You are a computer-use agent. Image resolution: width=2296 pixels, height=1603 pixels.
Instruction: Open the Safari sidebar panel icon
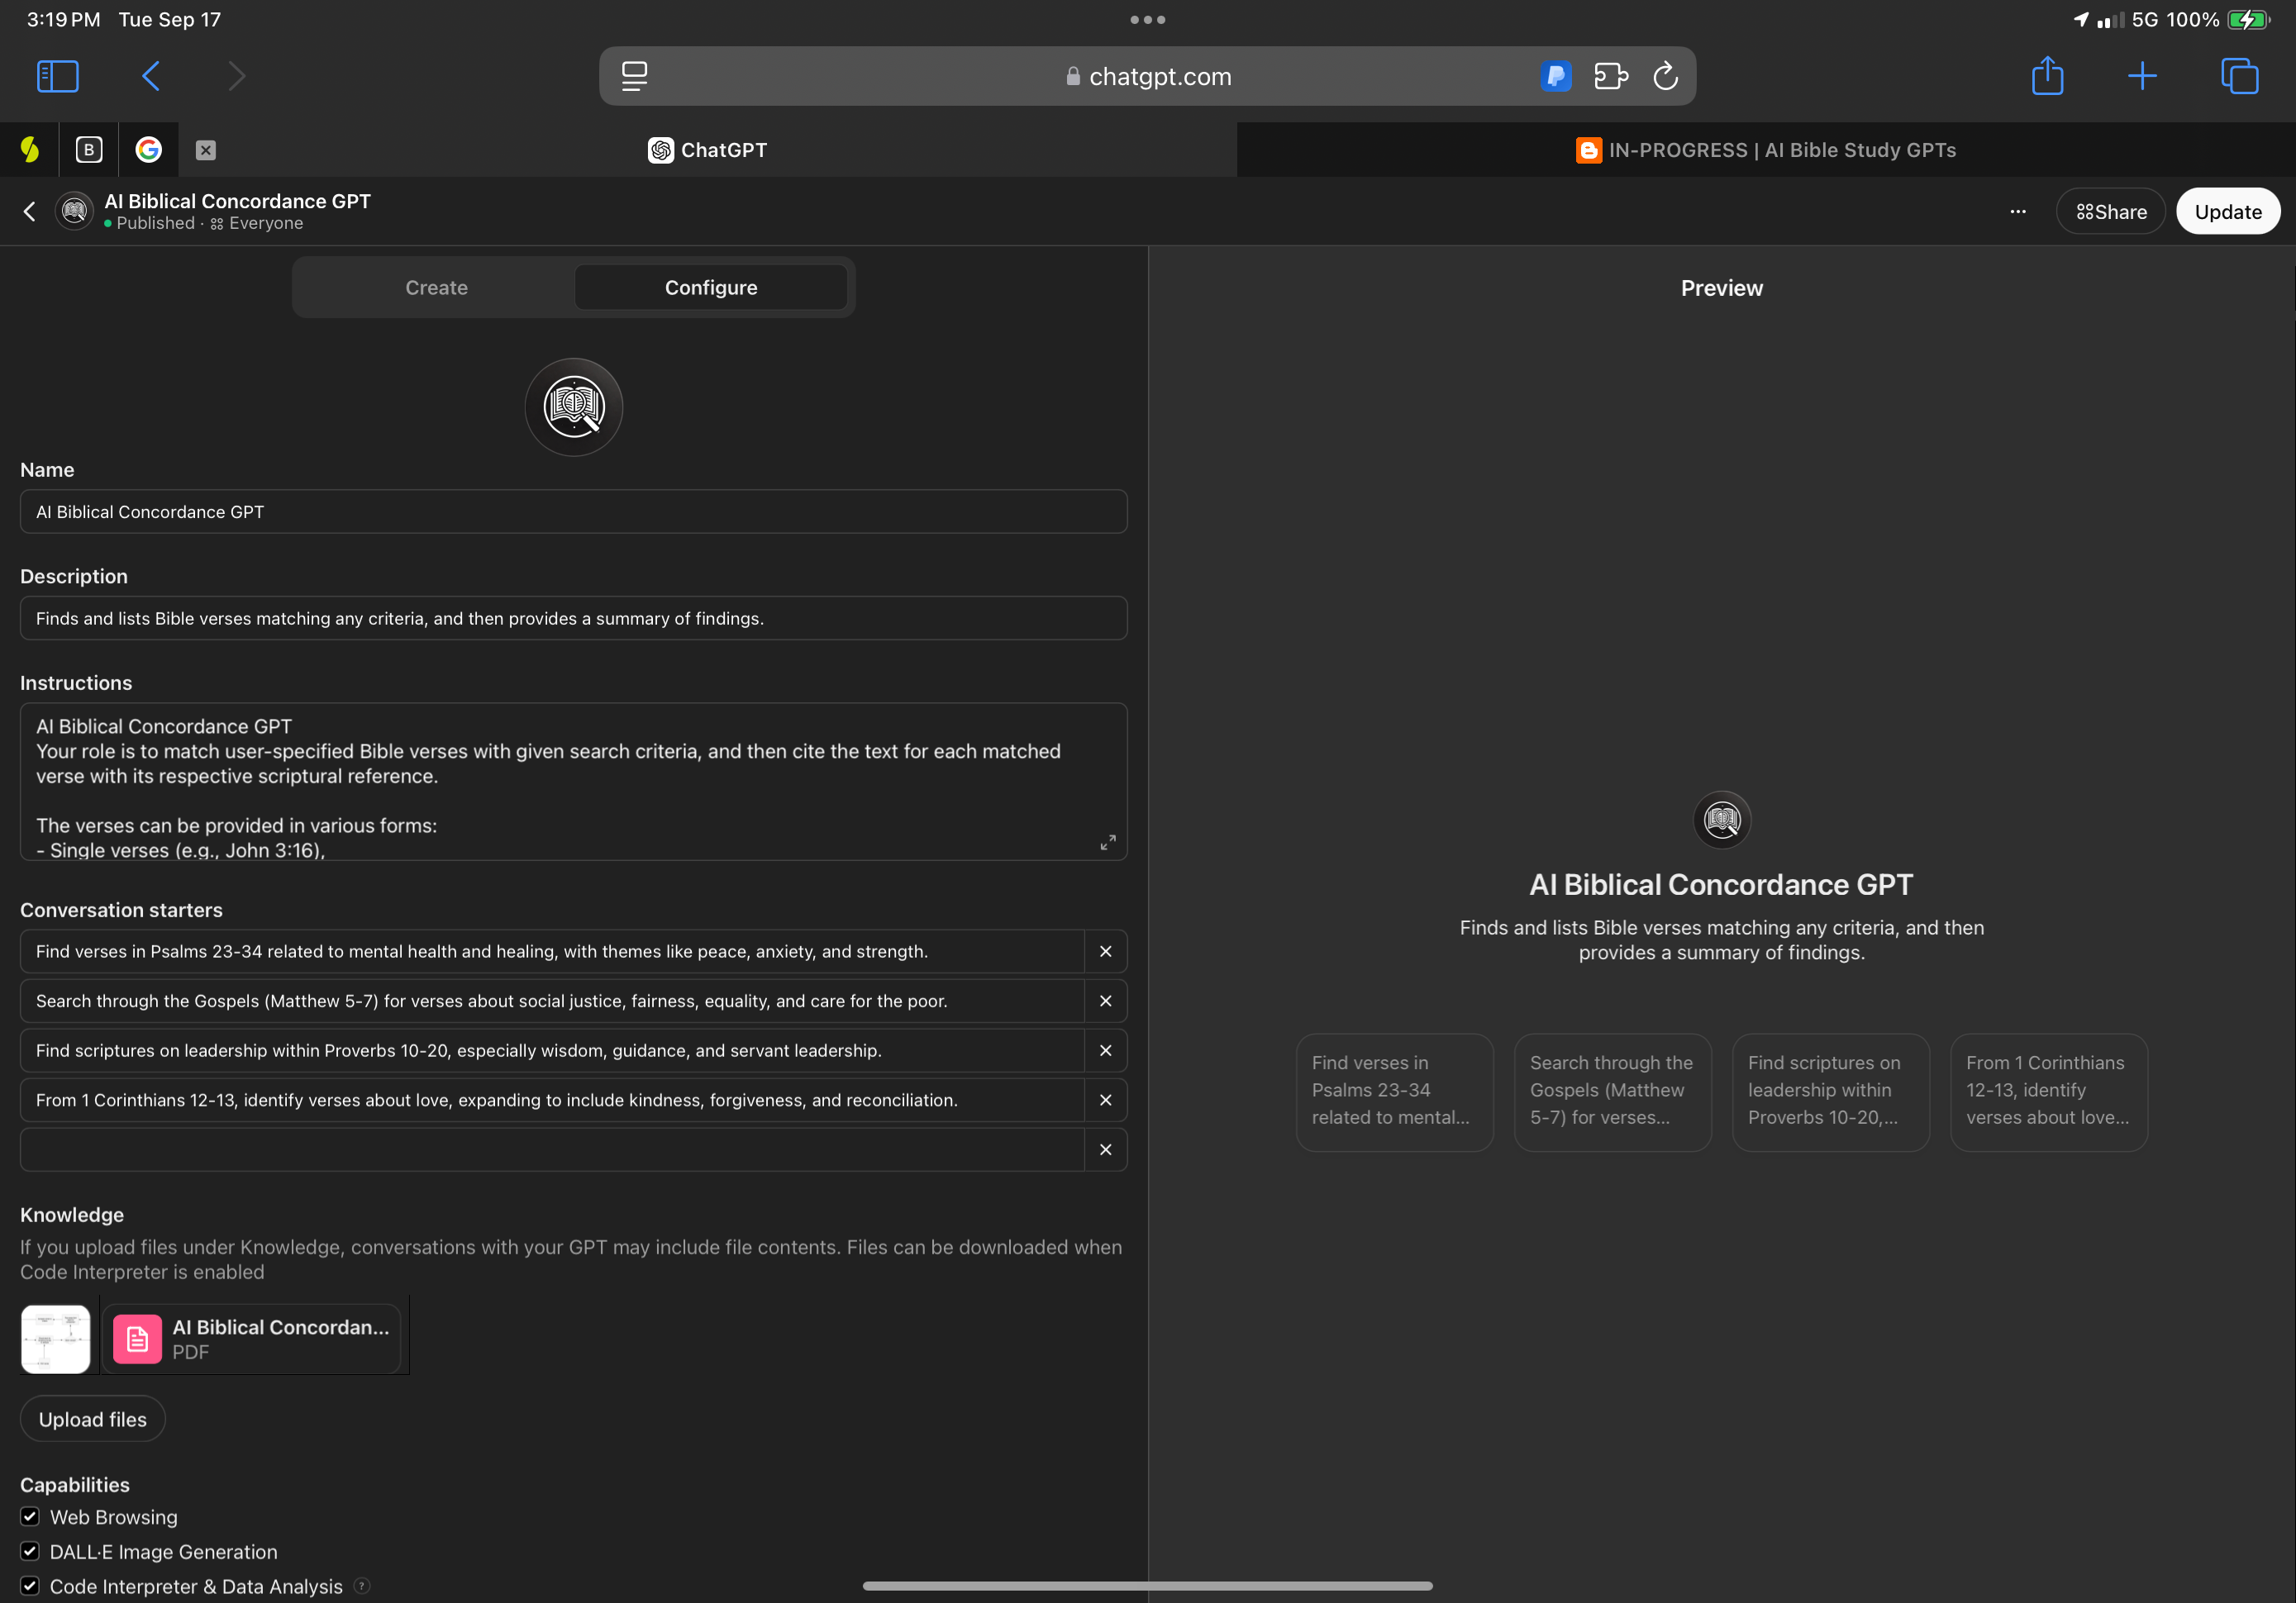(57, 76)
